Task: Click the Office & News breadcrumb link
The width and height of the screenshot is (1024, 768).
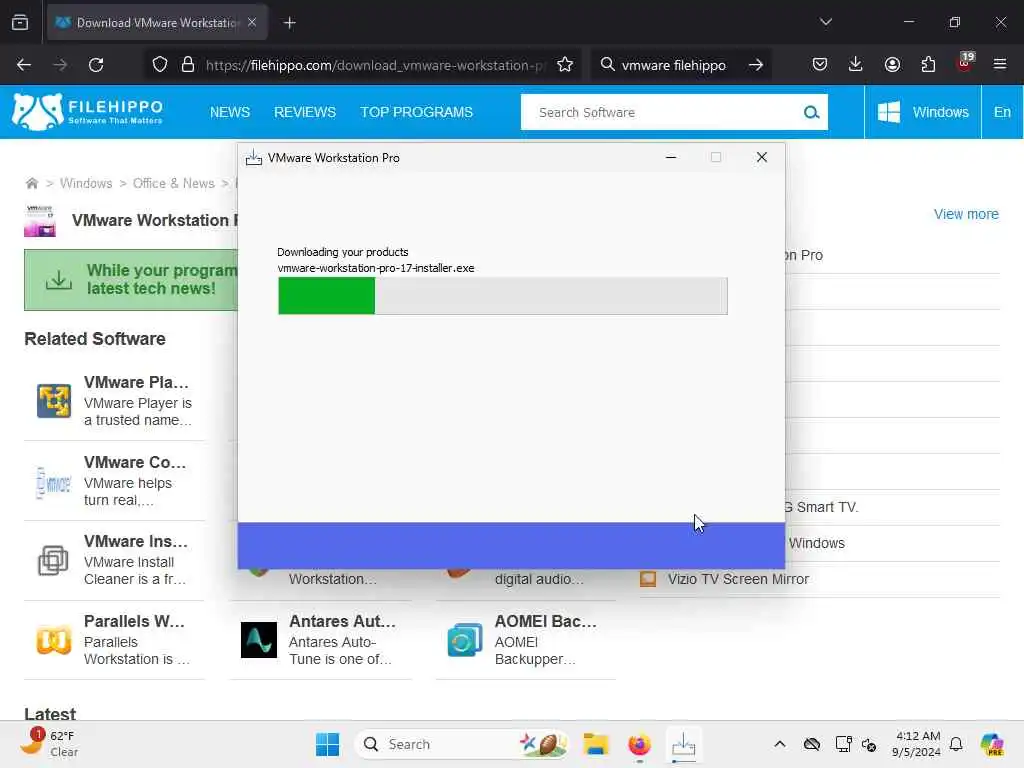Action: click(x=174, y=184)
